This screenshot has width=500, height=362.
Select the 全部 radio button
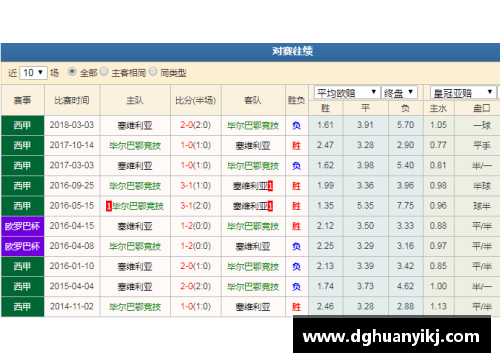[x=72, y=71]
